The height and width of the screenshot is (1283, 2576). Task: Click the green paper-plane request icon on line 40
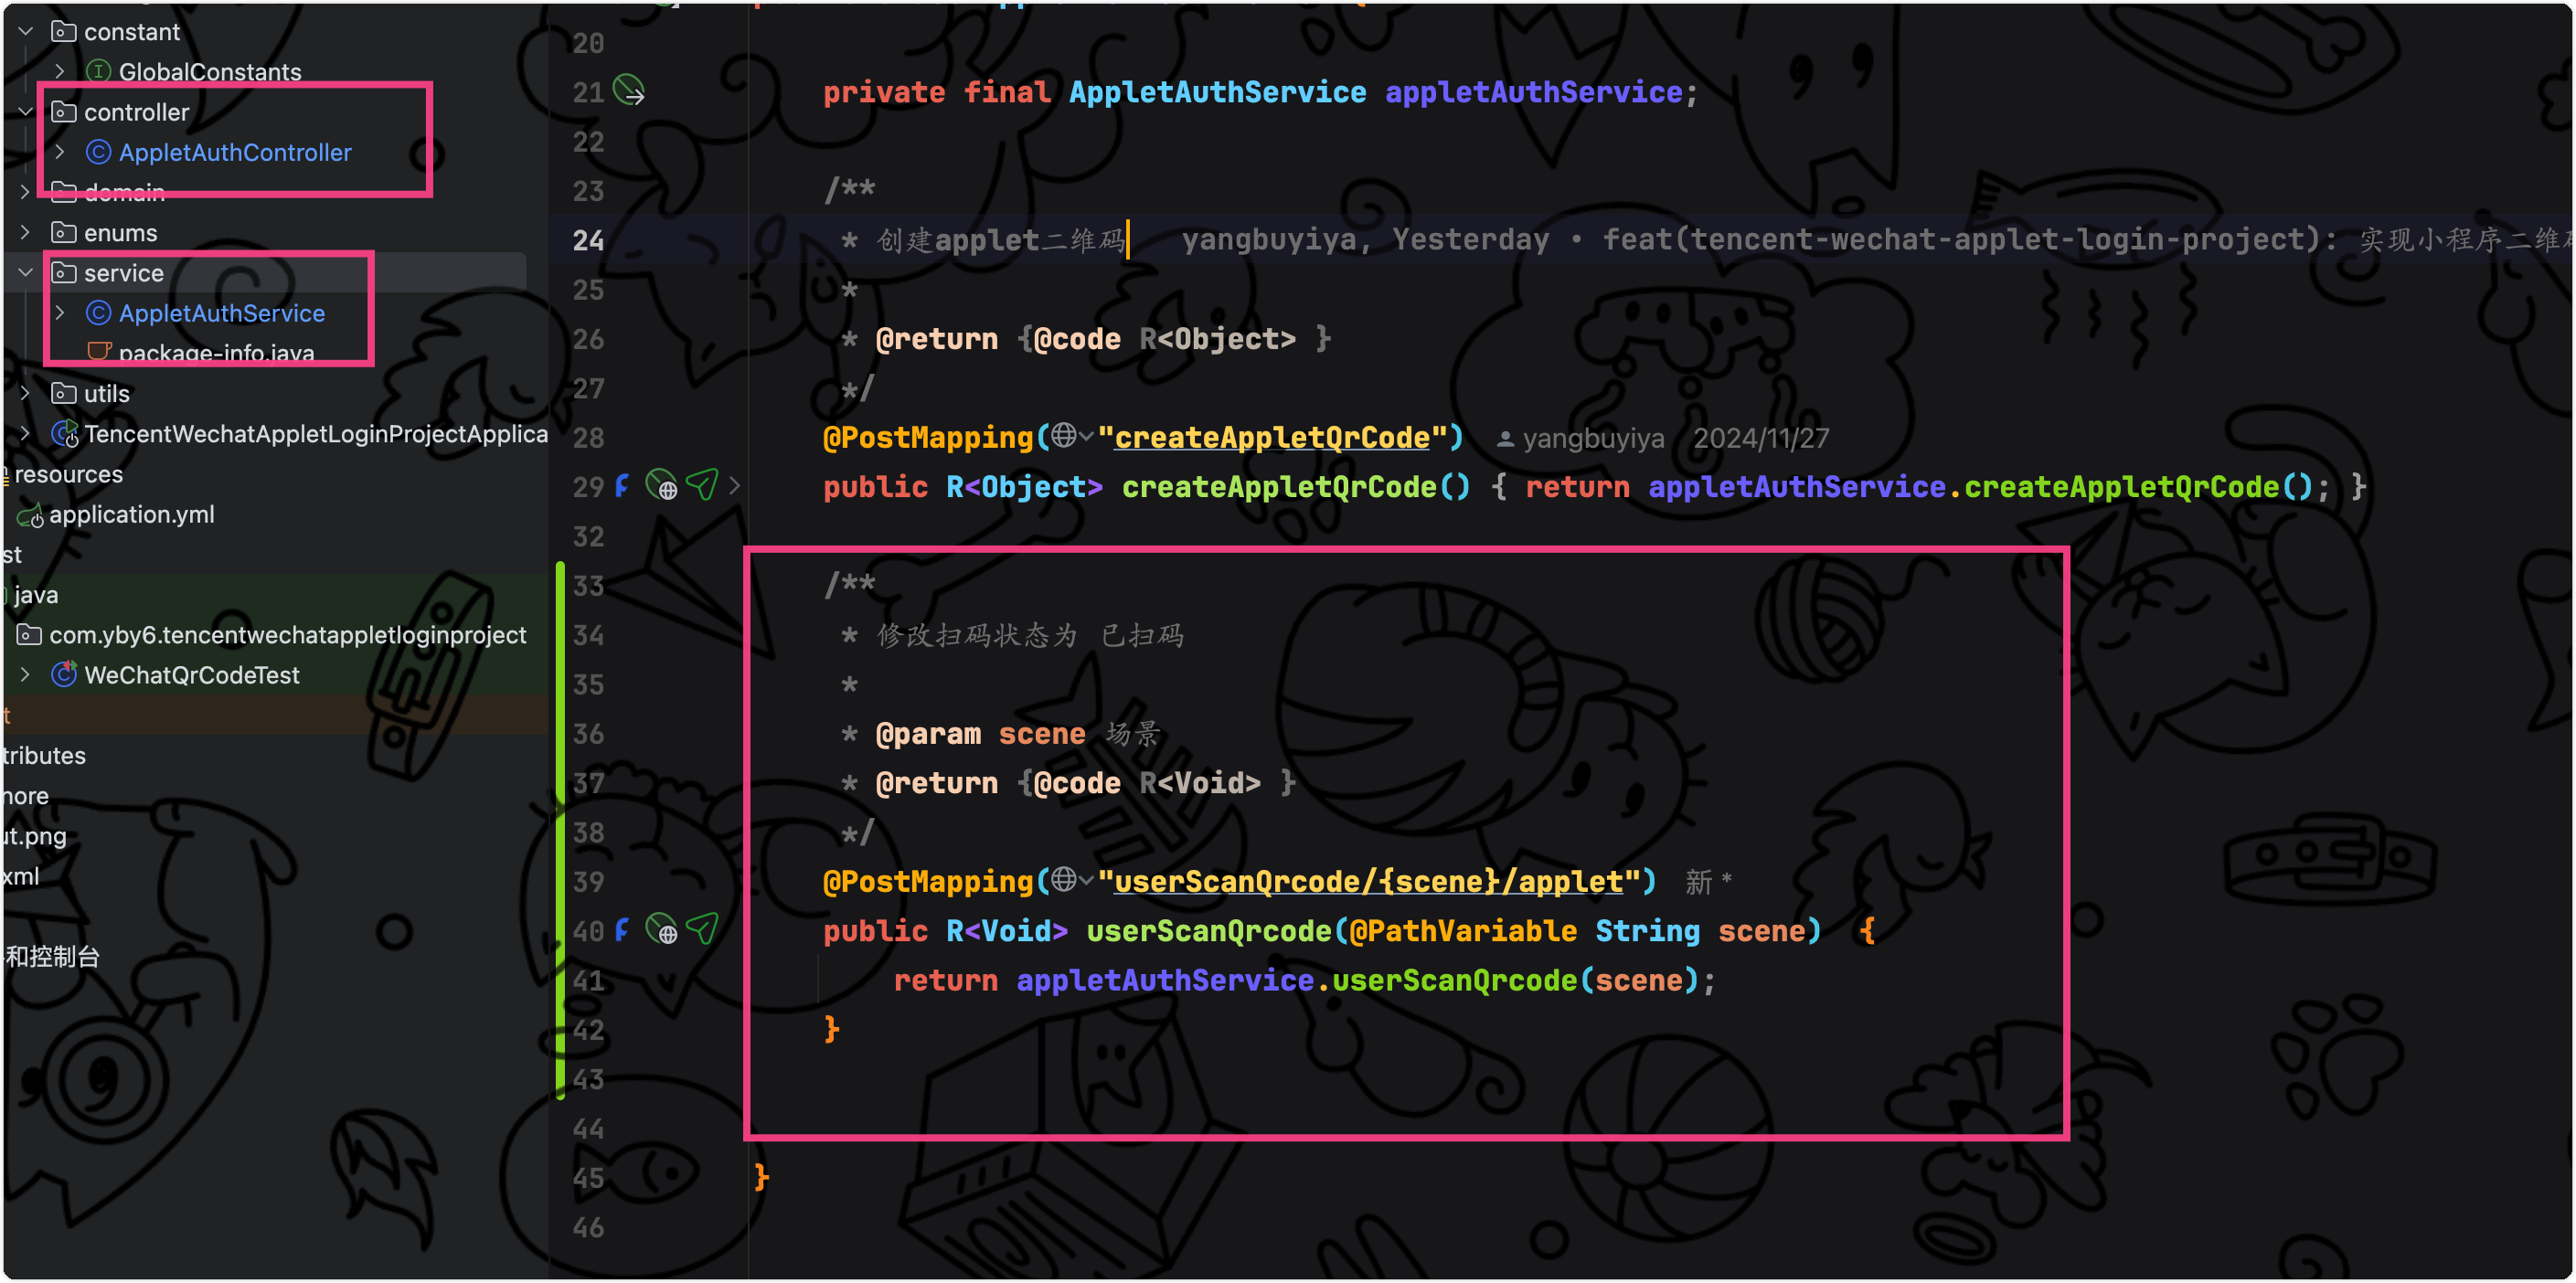point(702,929)
